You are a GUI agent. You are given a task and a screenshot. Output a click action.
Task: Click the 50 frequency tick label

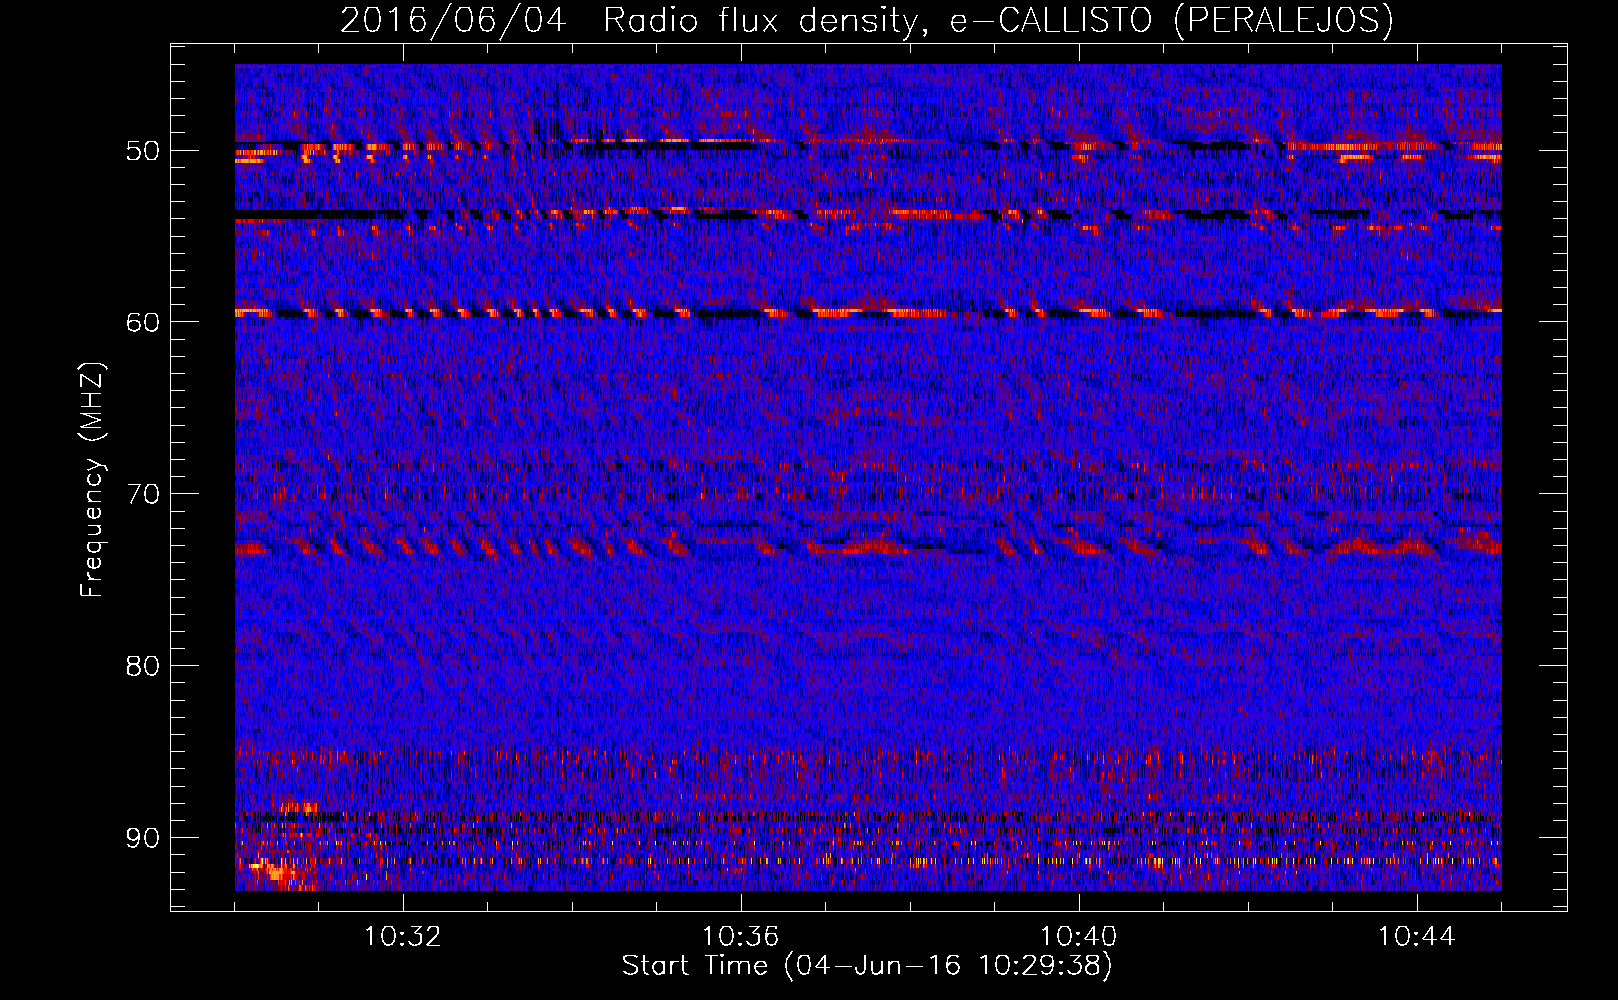(142, 151)
